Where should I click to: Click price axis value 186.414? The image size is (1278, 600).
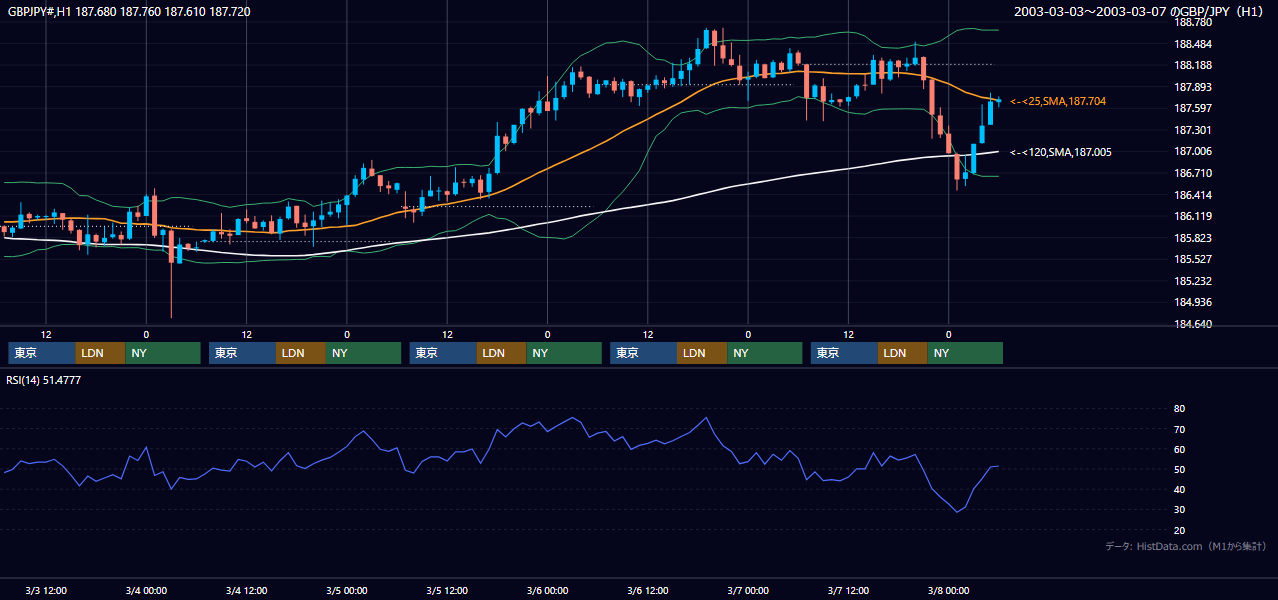click(x=1193, y=195)
